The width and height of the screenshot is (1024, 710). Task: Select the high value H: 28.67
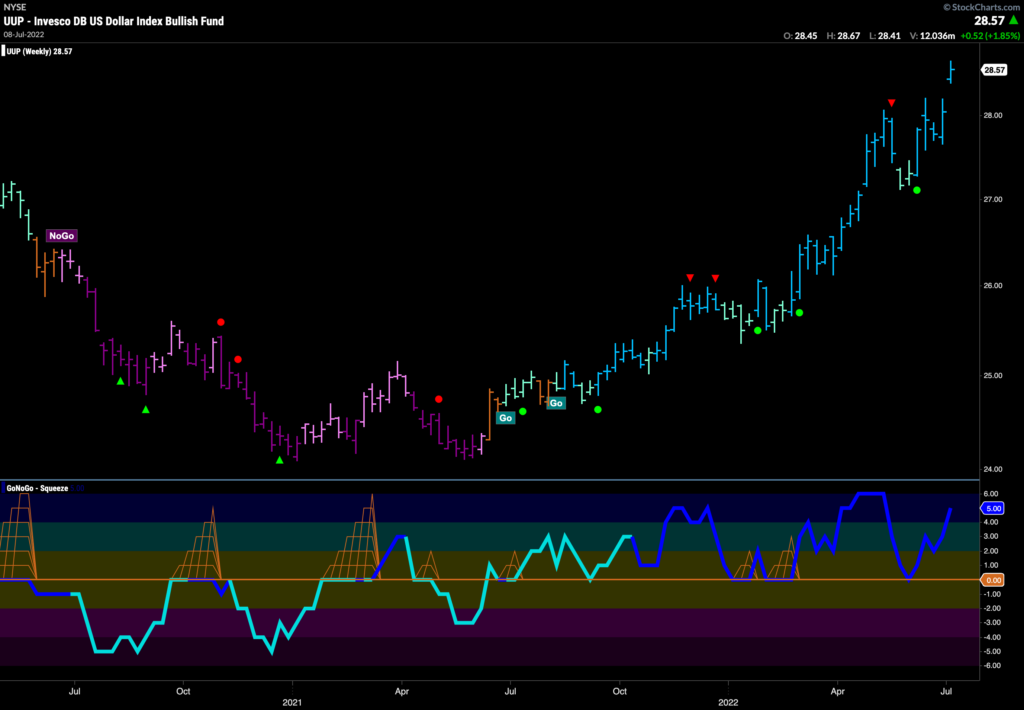pyautogui.click(x=843, y=36)
